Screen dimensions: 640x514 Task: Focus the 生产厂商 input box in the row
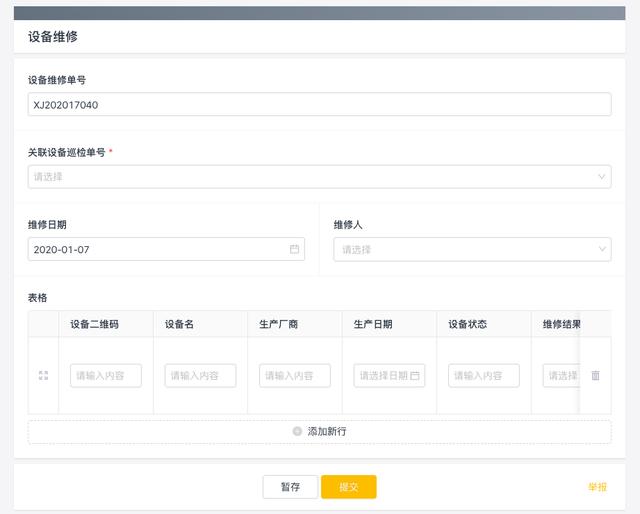294,375
